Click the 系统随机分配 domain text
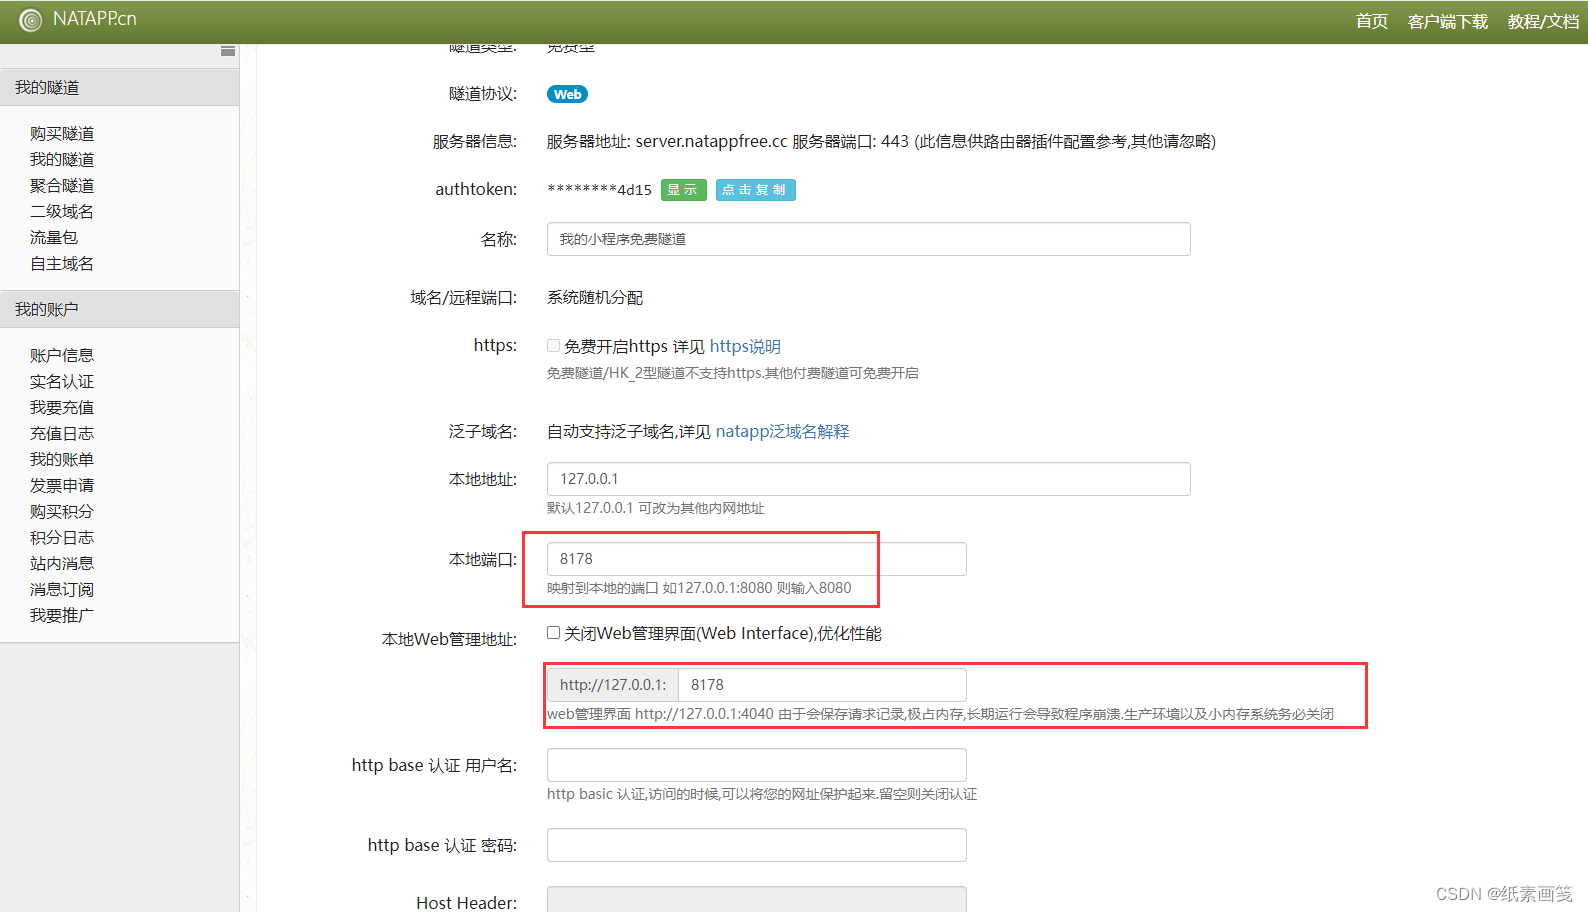This screenshot has width=1588, height=912. [x=595, y=298]
